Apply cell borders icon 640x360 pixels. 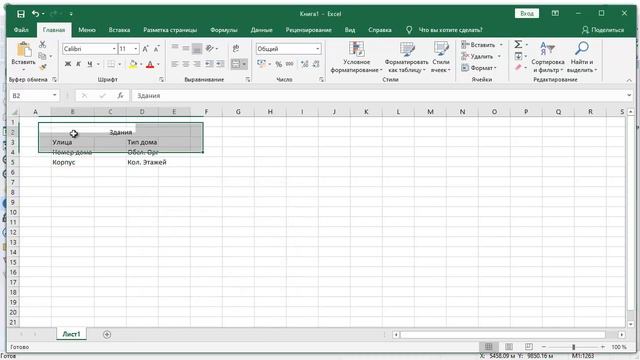(111, 64)
